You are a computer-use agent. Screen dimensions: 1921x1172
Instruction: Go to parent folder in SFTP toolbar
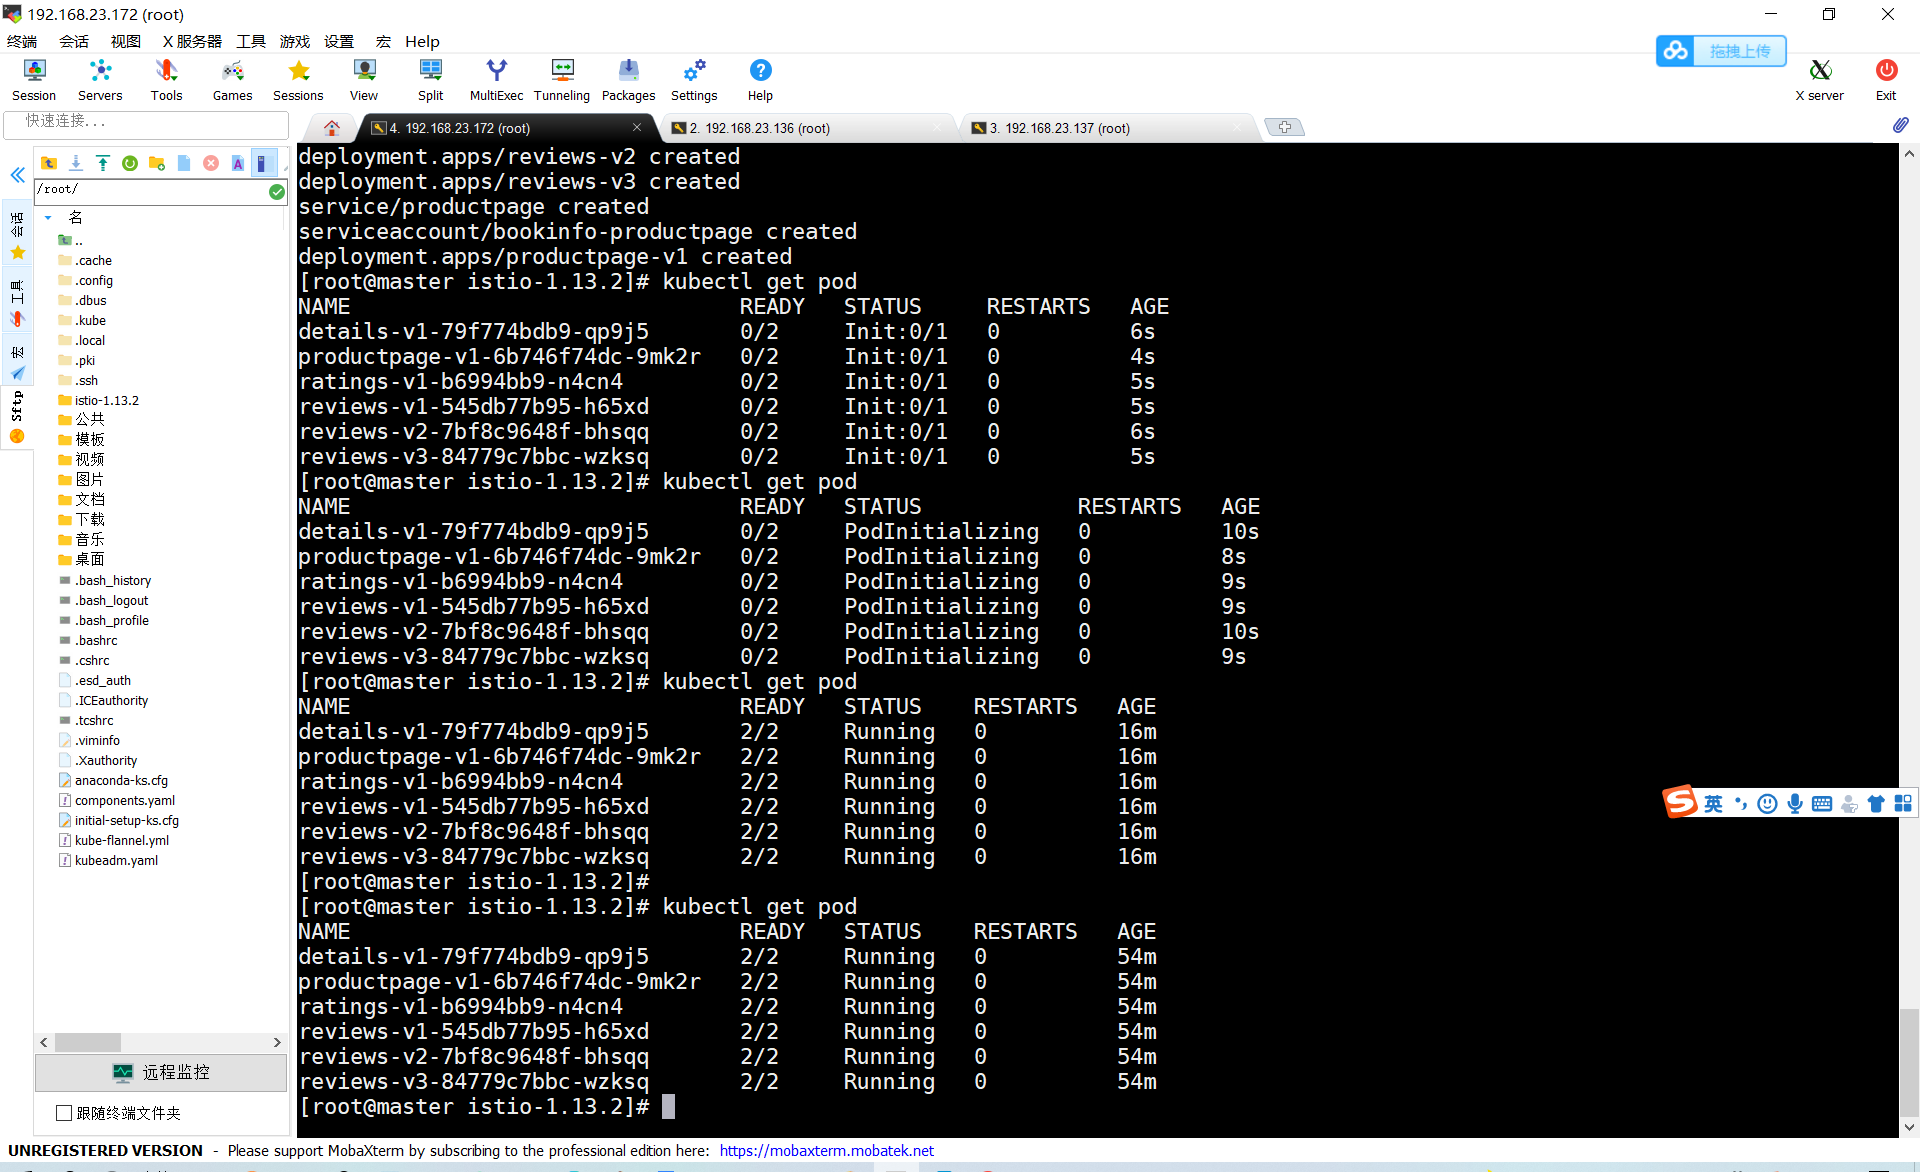(x=49, y=163)
